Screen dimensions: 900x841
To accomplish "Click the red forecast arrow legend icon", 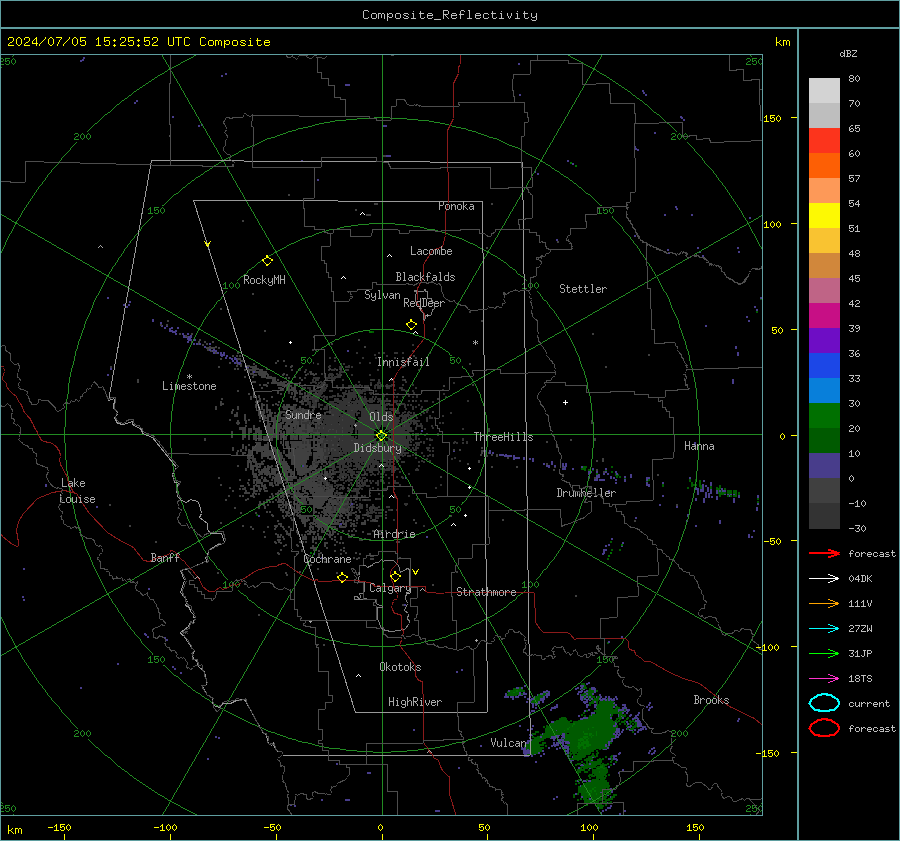I will coord(824,553).
